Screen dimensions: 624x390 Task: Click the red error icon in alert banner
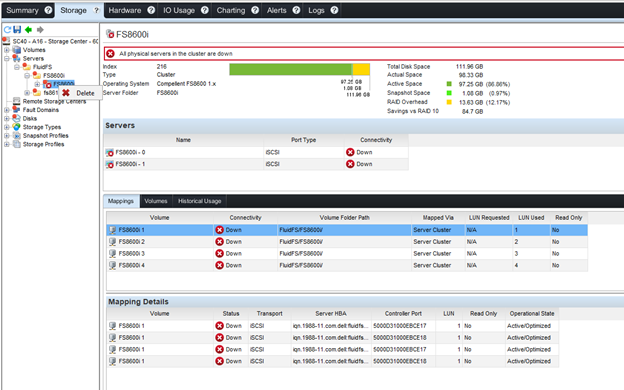click(110, 54)
